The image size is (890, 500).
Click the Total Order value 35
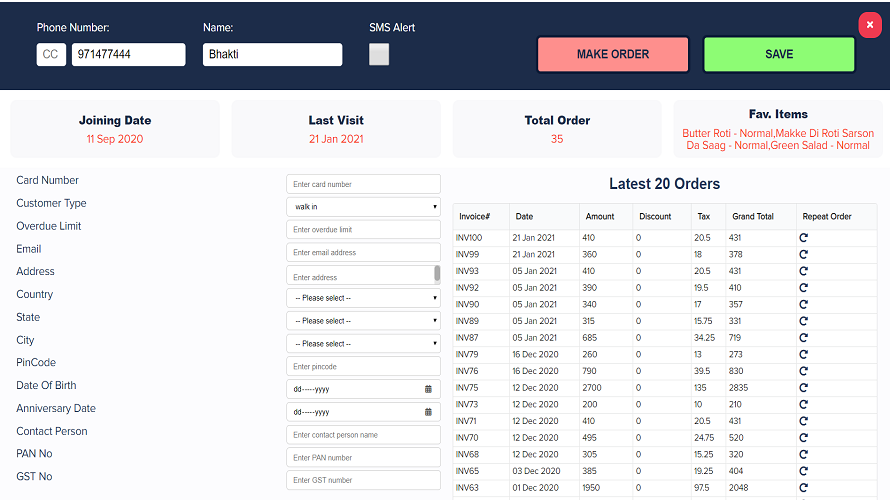click(x=557, y=139)
